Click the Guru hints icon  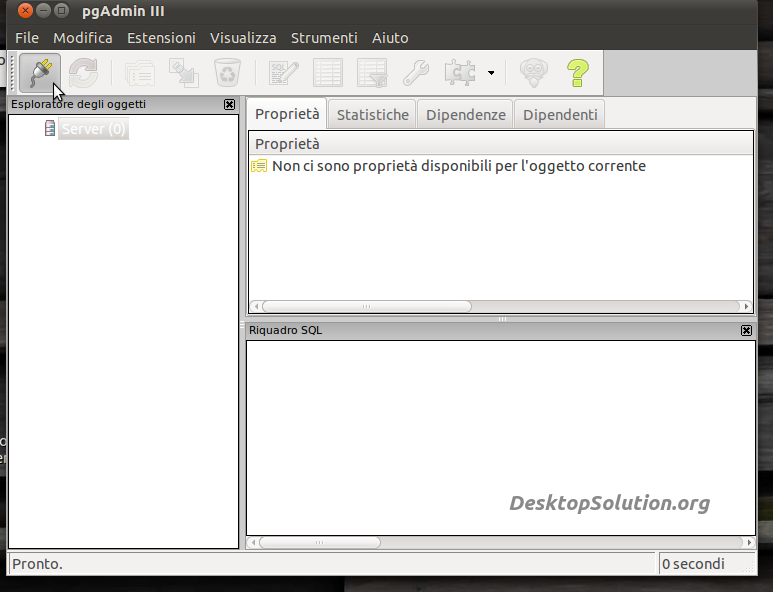pyautogui.click(x=534, y=73)
